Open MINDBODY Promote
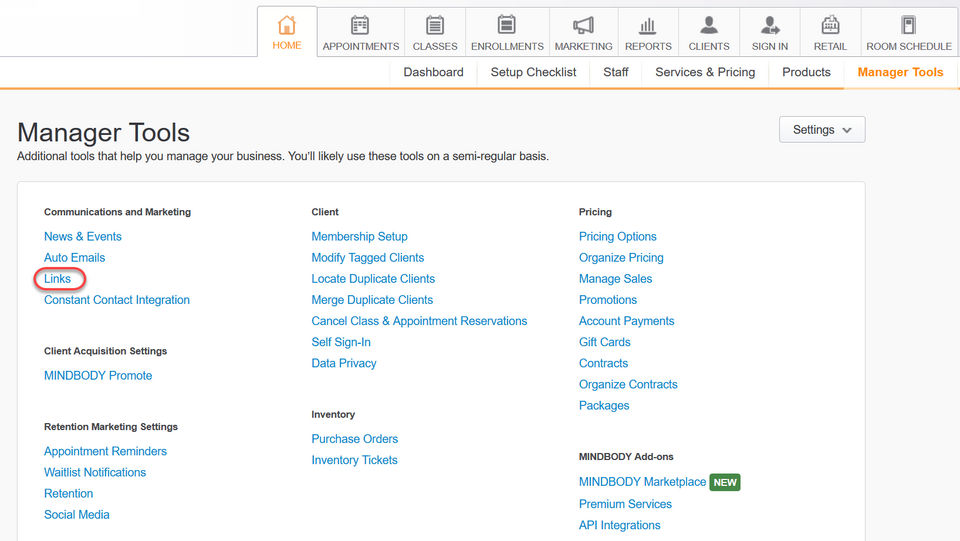This screenshot has height=541, width=960. pyautogui.click(x=98, y=375)
